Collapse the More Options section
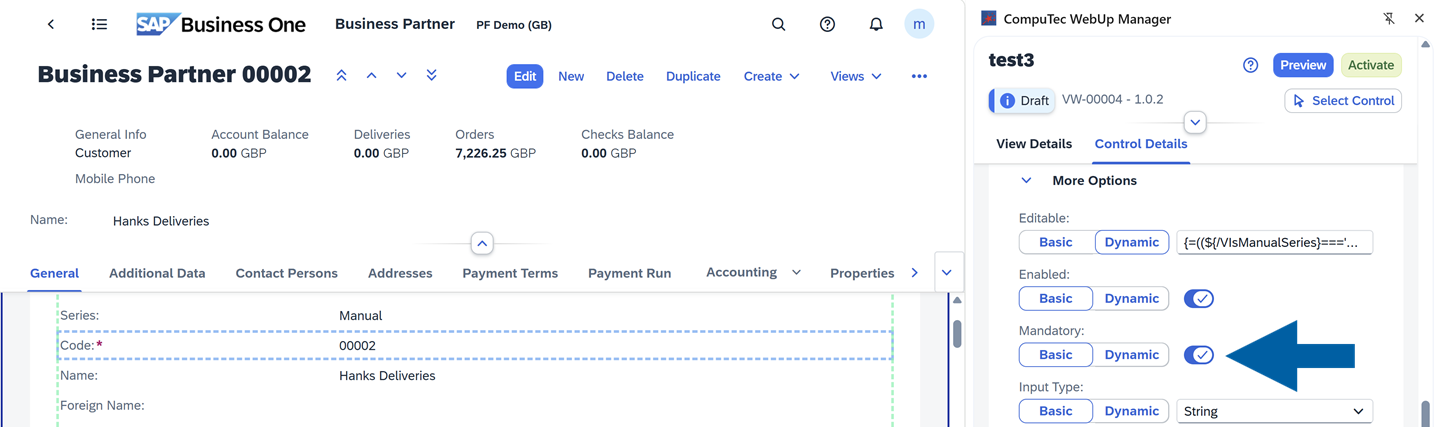The width and height of the screenshot is (1441, 427). [x=1026, y=181]
